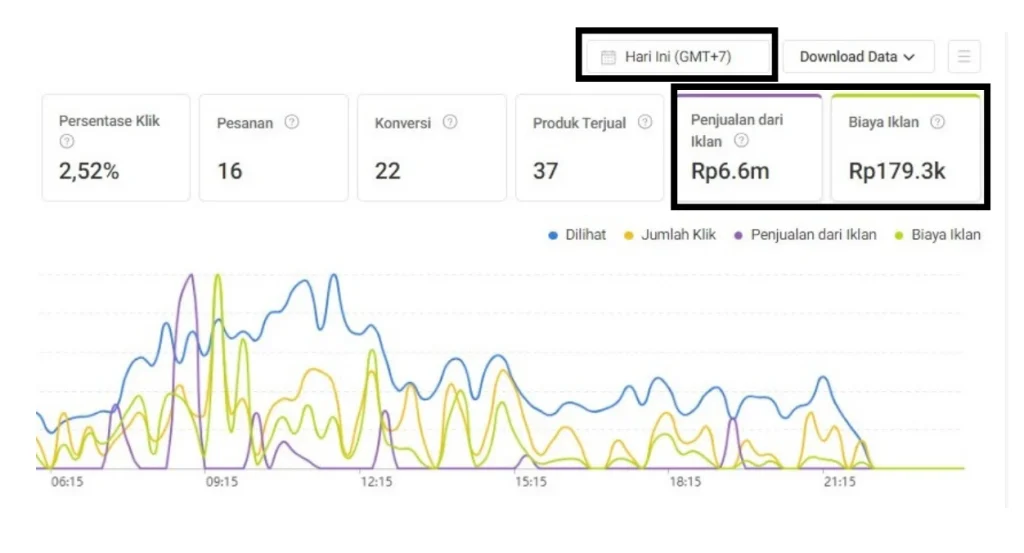Image resolution: width=1024 pixels, height=553 pixels.
Task: Click help icon next to Produk Terjual
Action: point(645,122)
